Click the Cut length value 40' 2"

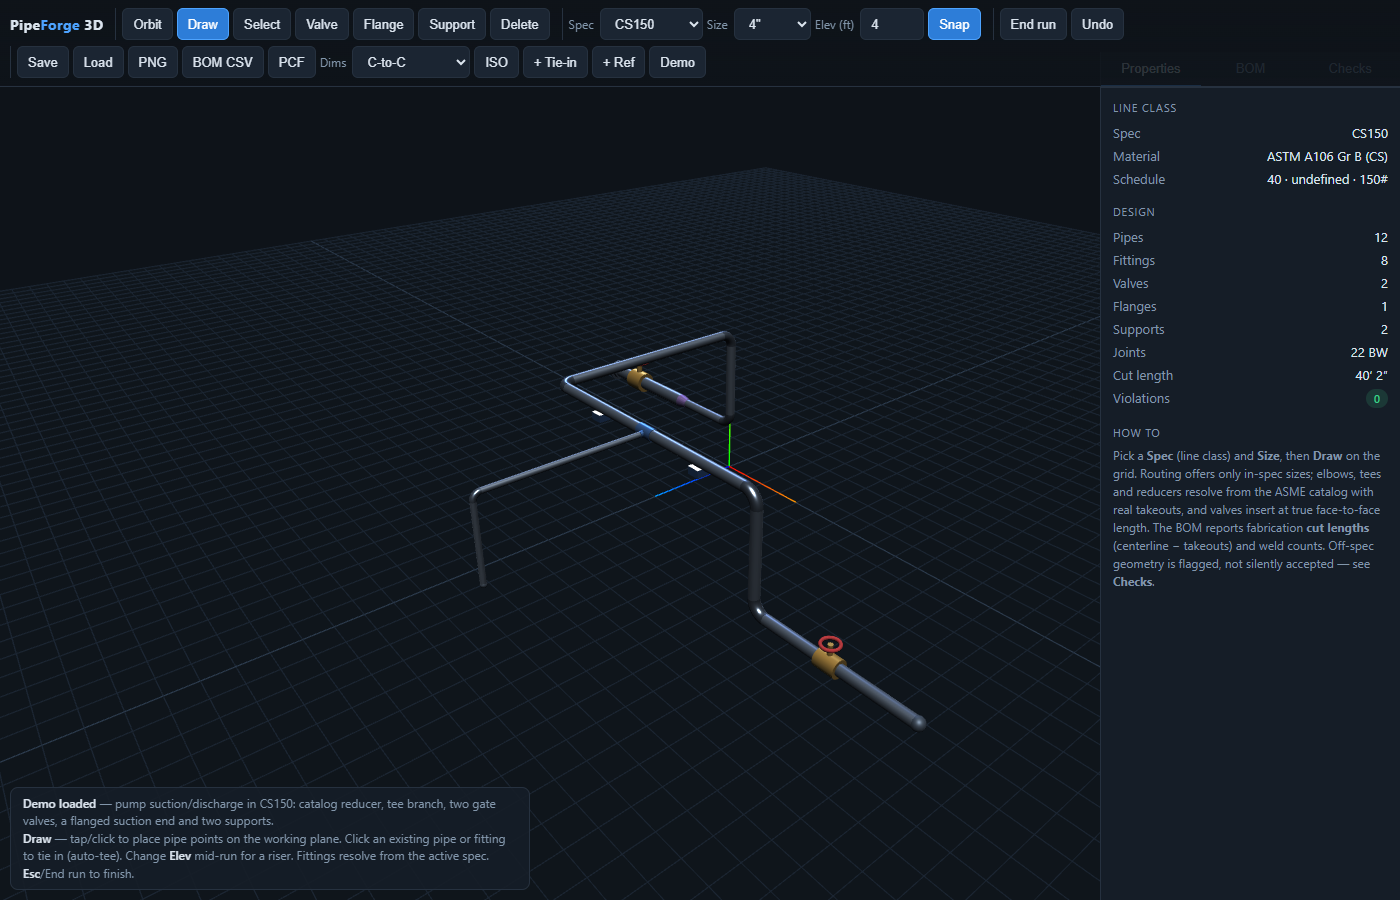[x=1371, y=376]
